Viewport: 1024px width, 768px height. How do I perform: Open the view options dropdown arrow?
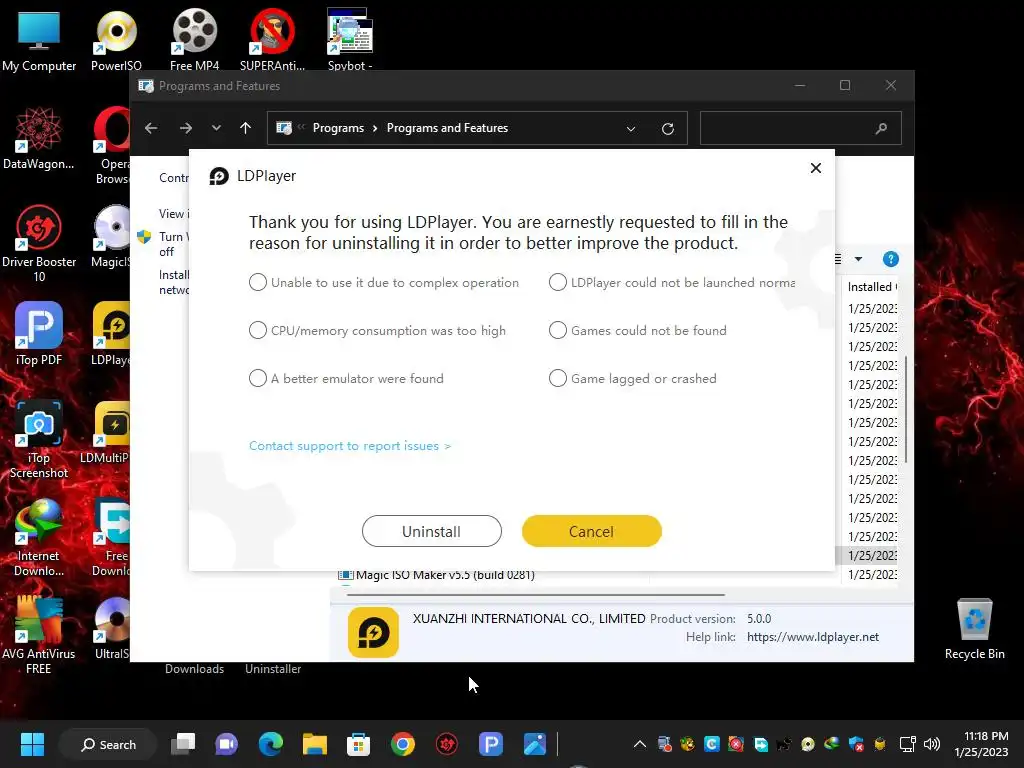(x=858, y=259)
